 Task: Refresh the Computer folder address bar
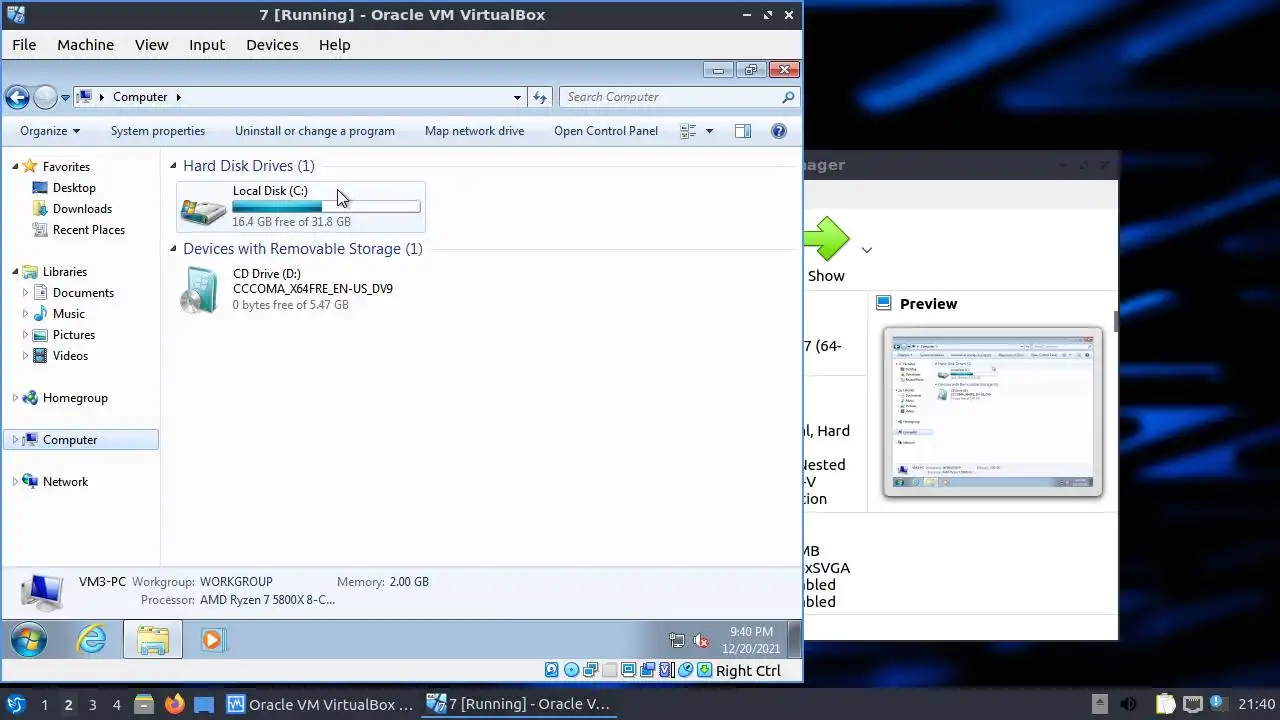540,97
